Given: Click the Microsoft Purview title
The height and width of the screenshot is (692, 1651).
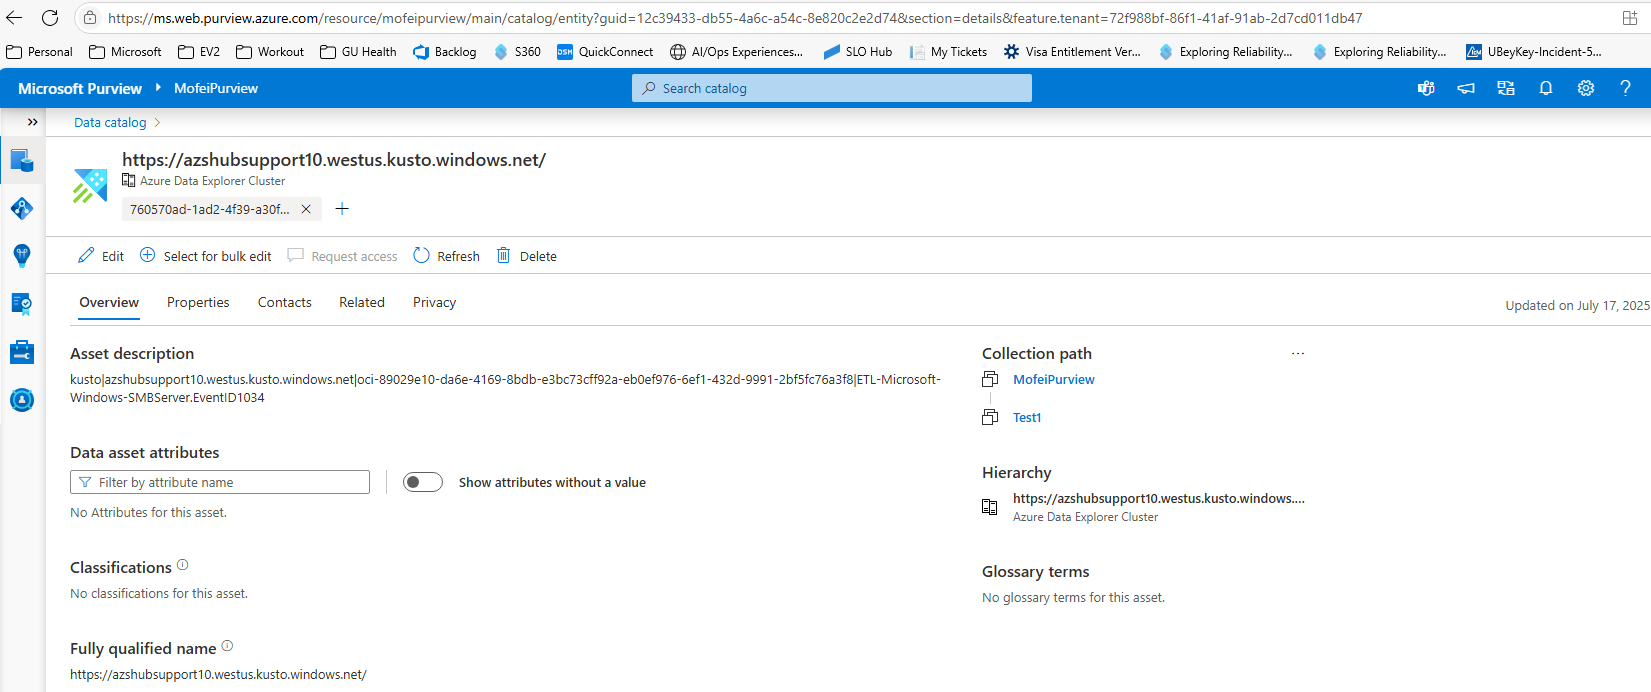Looking at the screenshot, I should pos(80,88).
